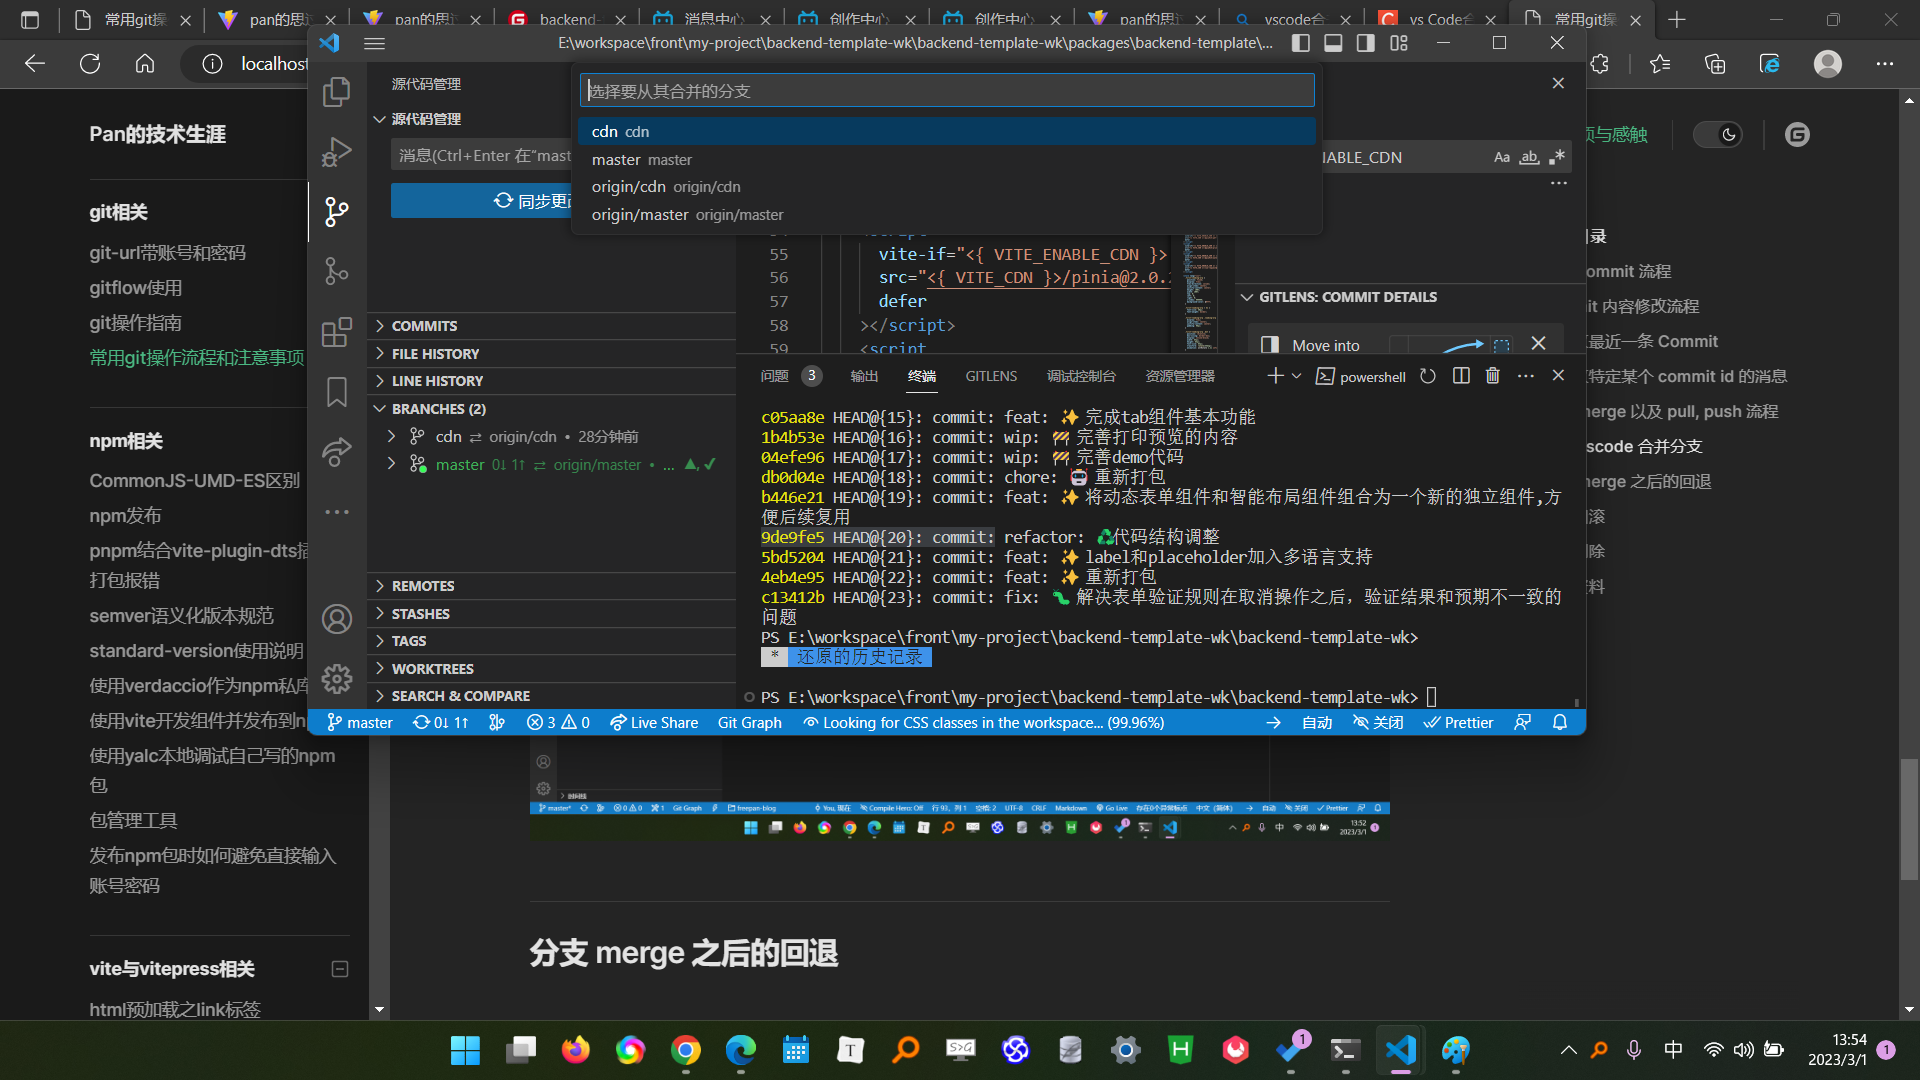This screenshot has width=1920, height=1080.
Task: Focus the merge branch selection input
Action: point(946,91)
